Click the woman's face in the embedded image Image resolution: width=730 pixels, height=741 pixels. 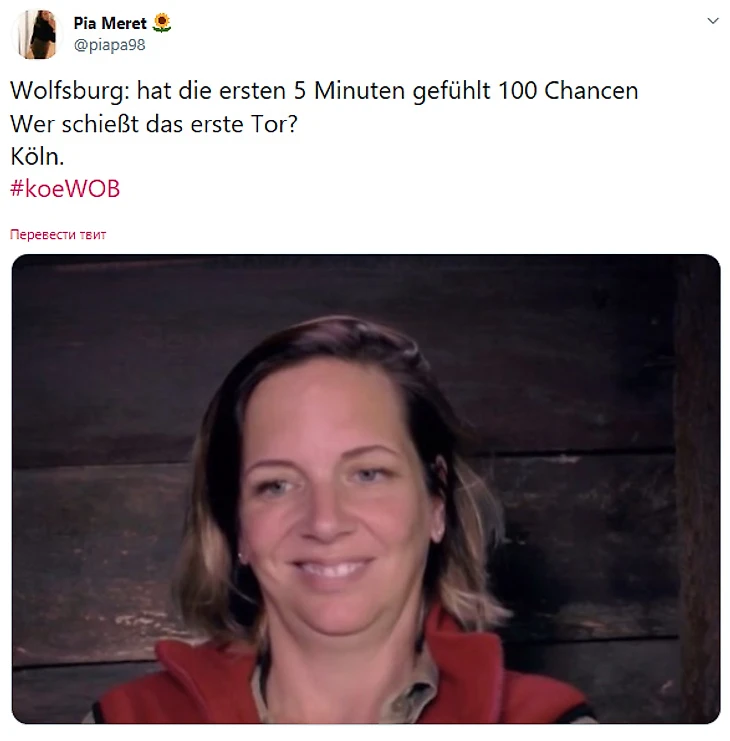click(333, 501)
